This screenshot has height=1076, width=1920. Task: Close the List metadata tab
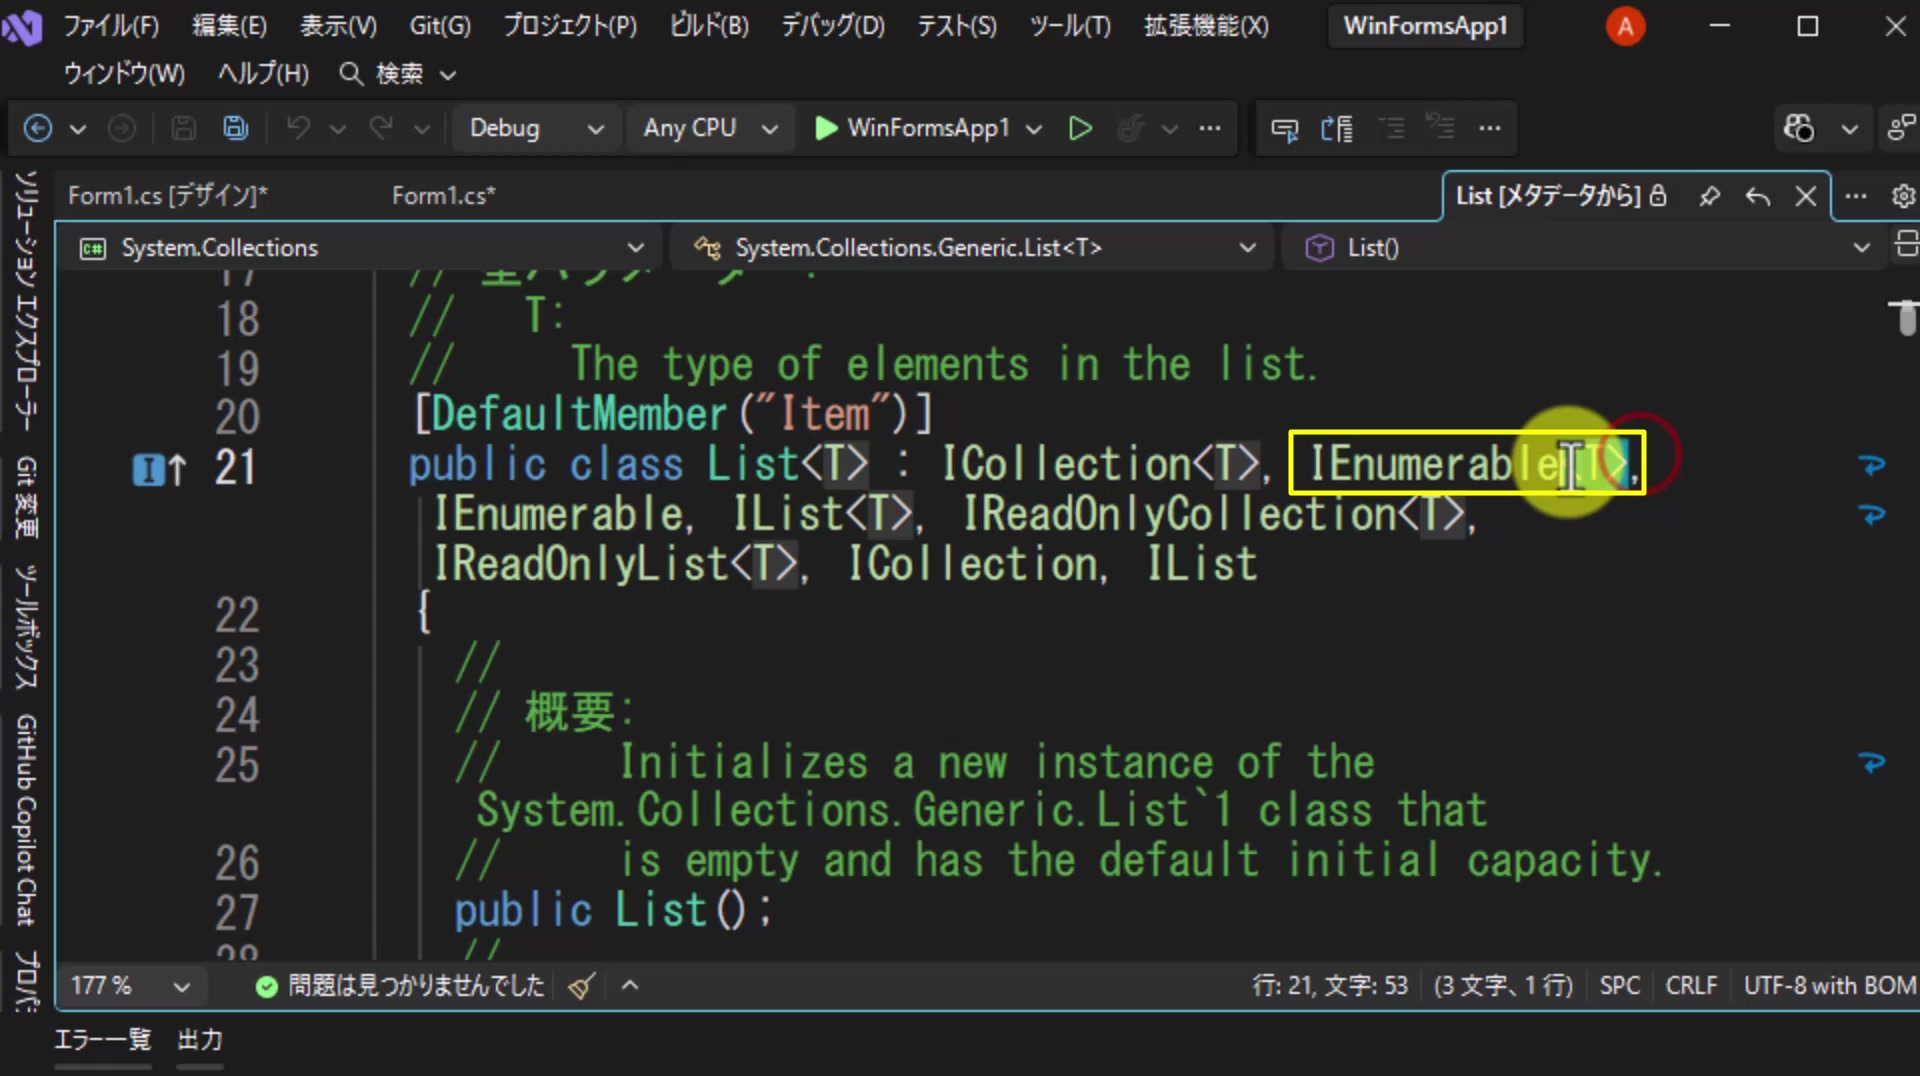[1805, 196]
